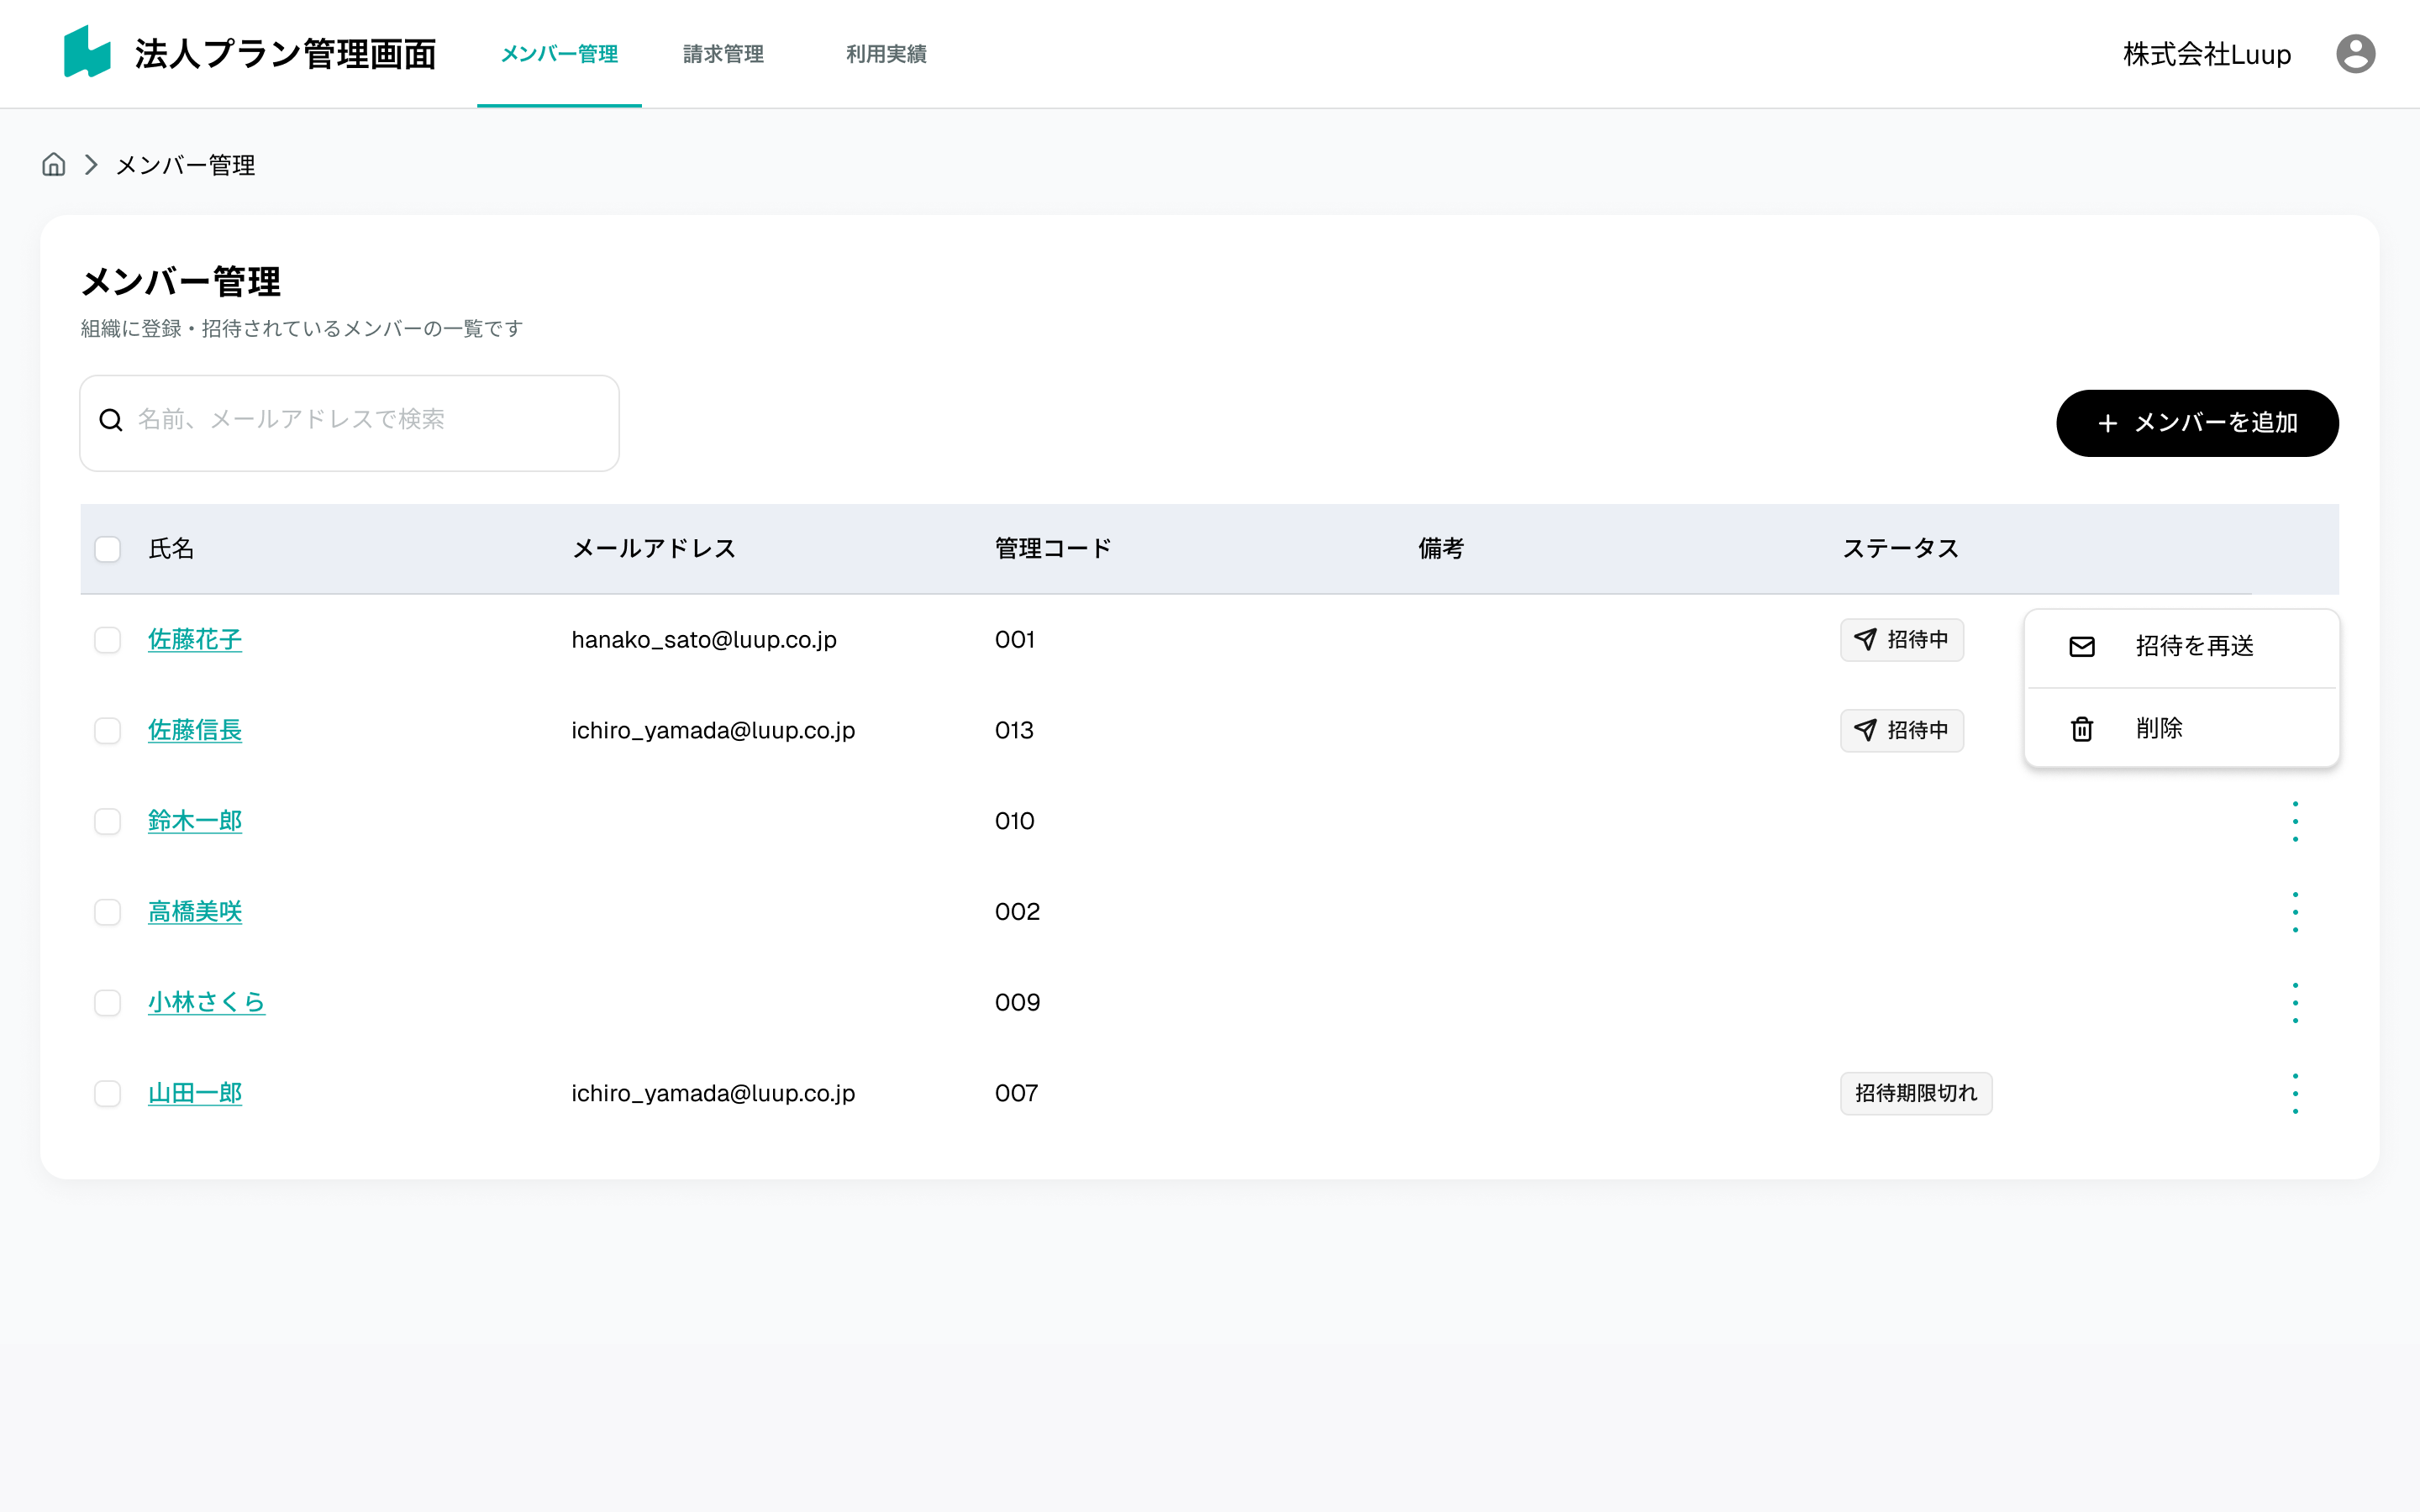
Task: Open the account profile icon
Action: 2356,53
